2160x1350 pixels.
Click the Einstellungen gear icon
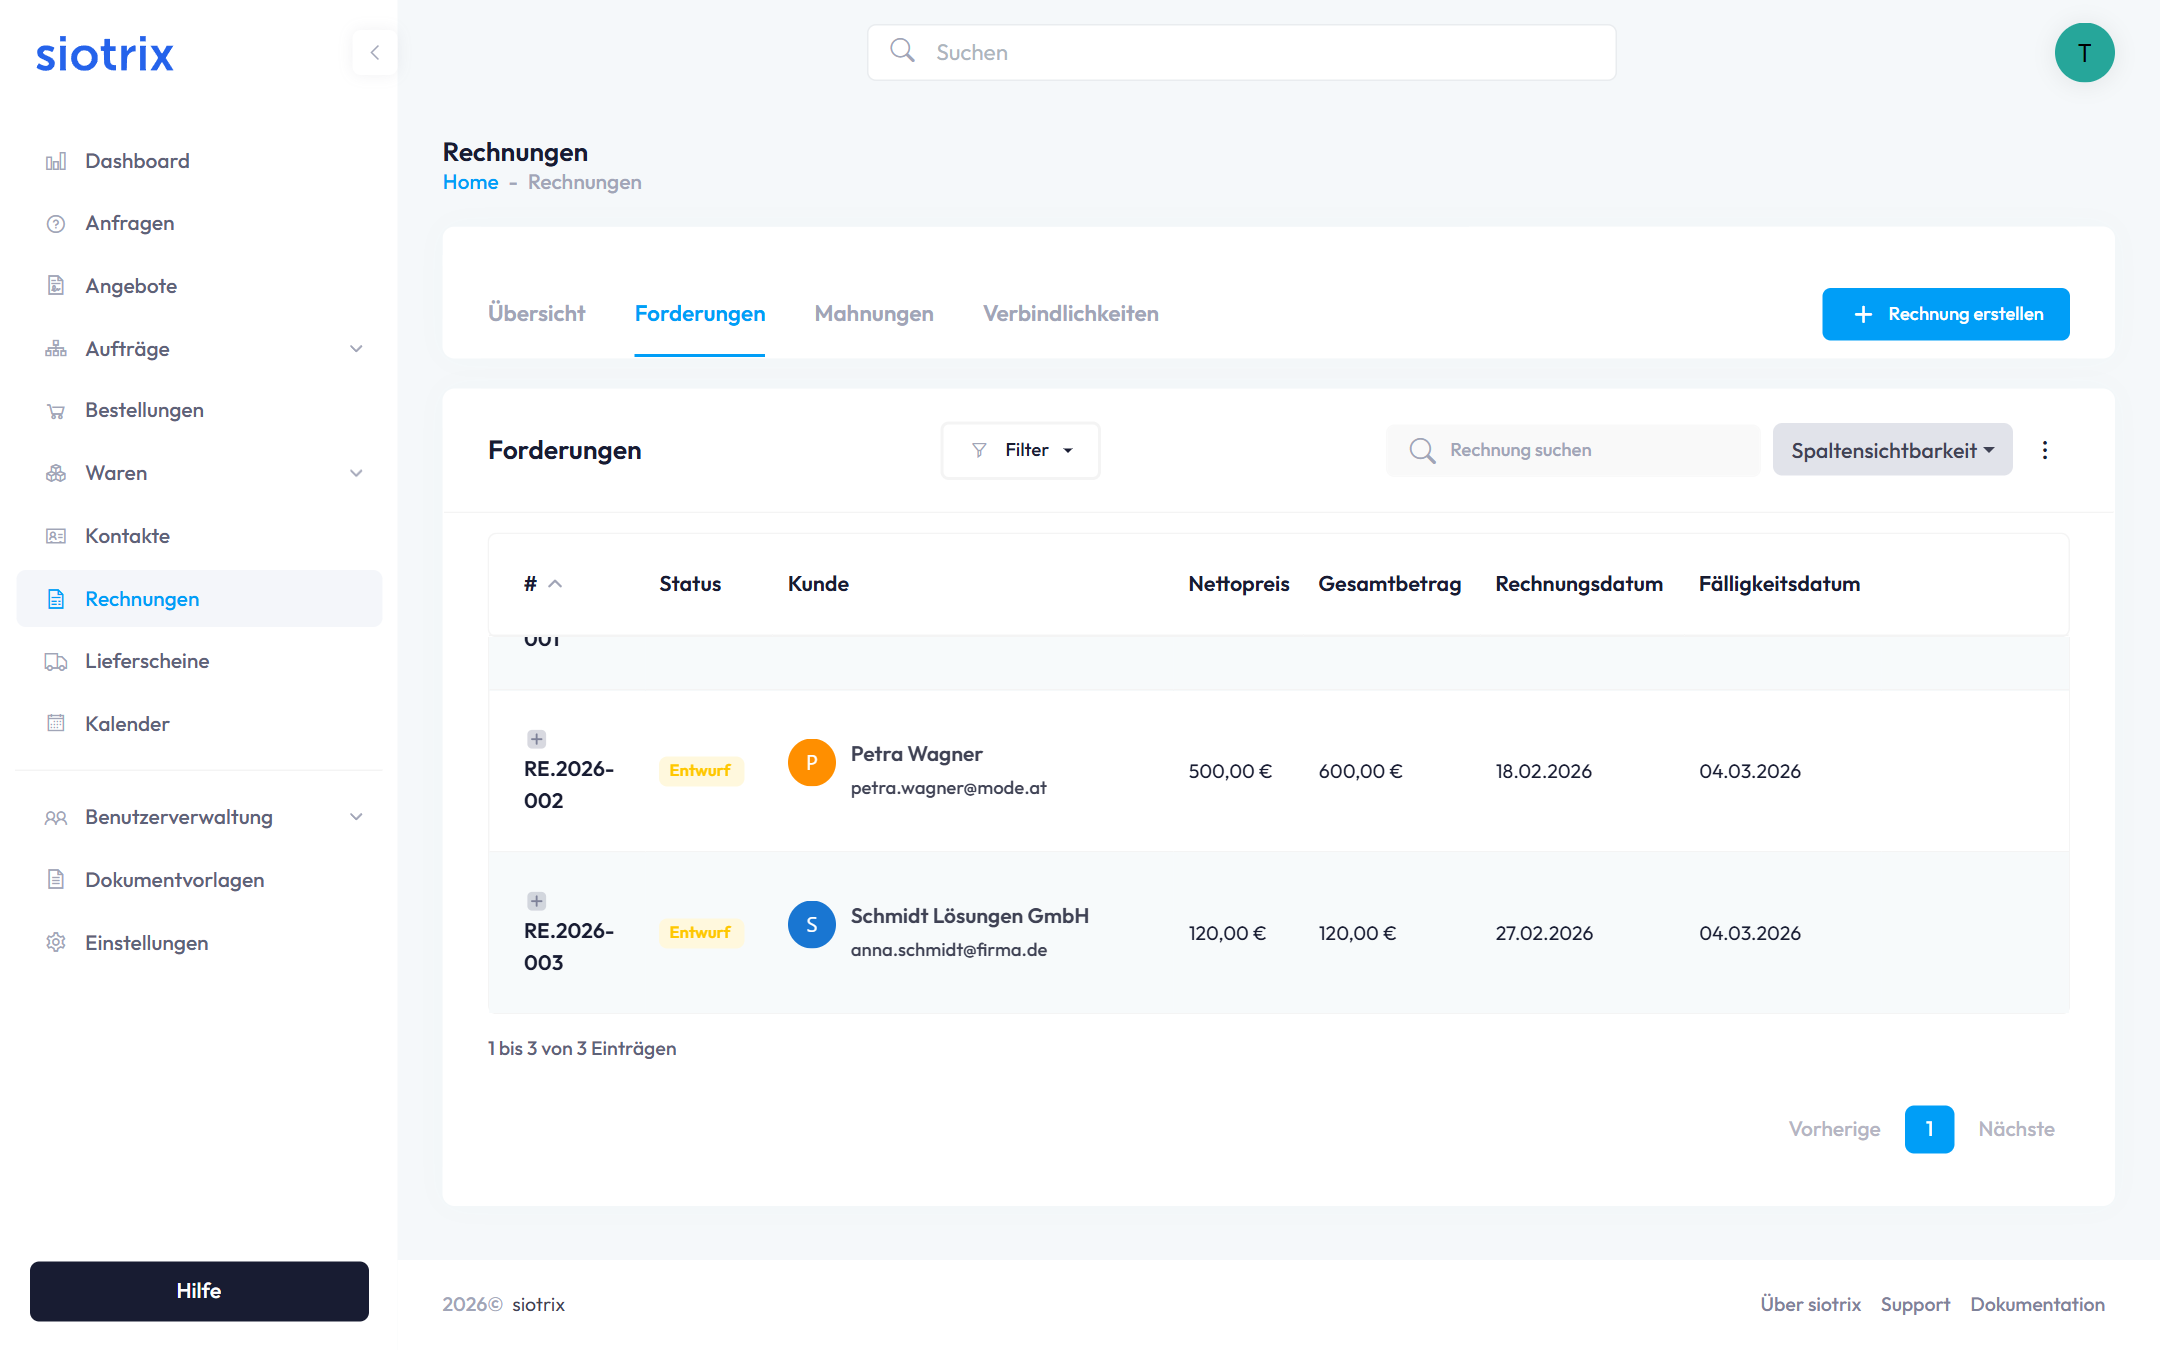point(56,943)
